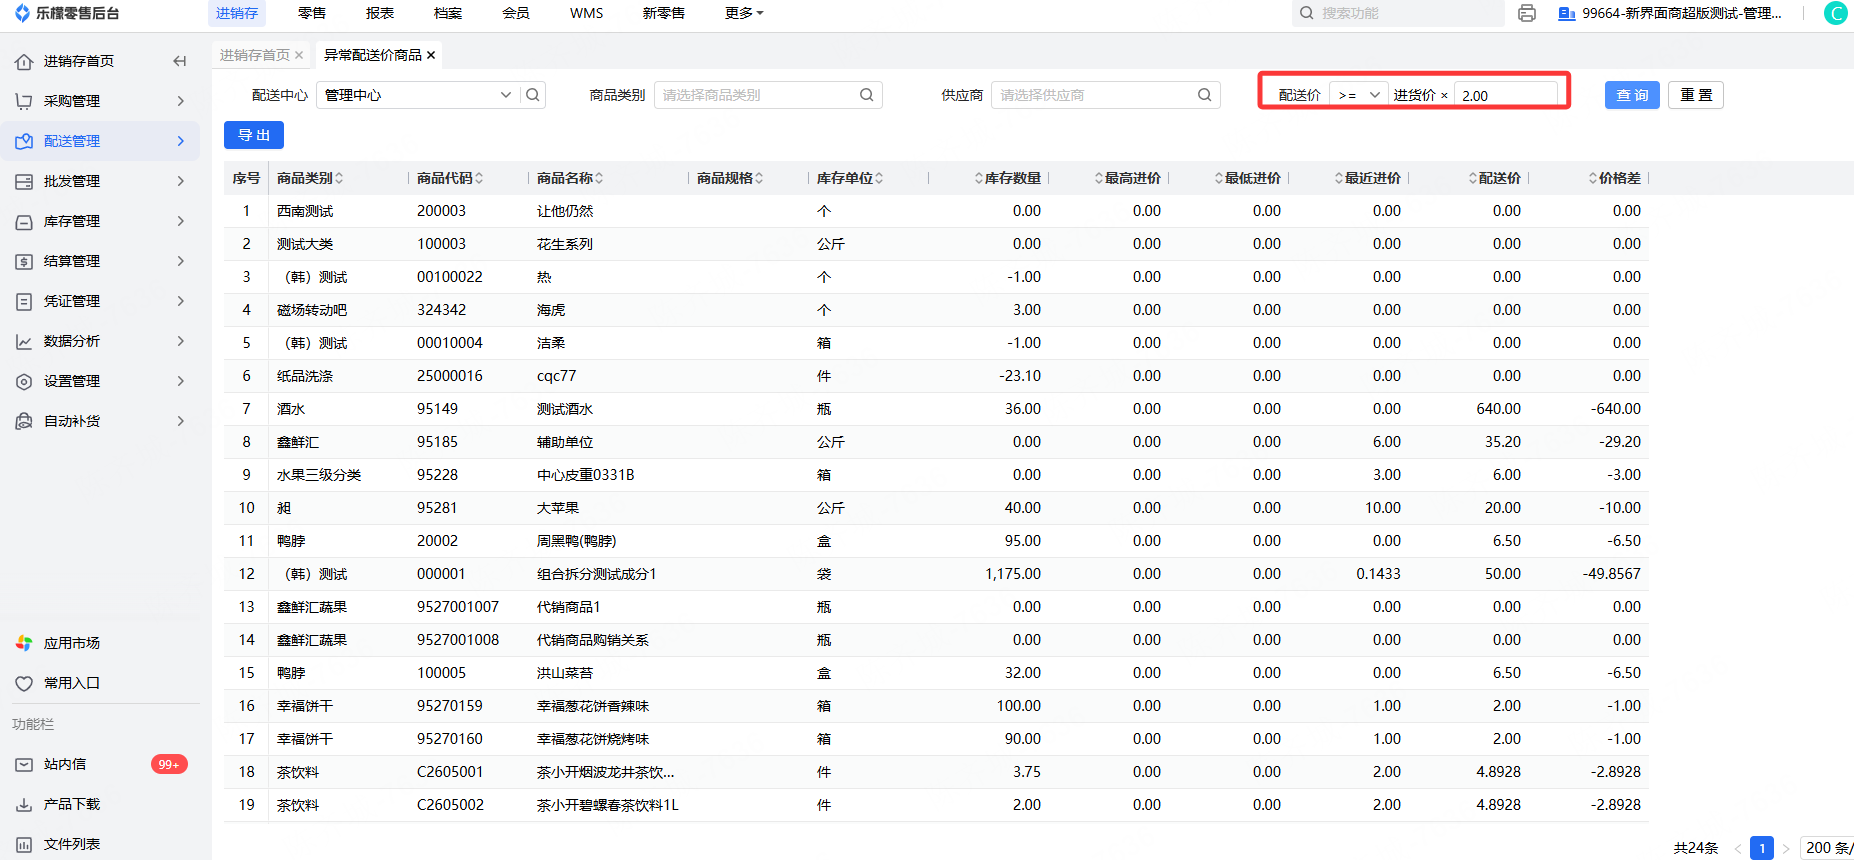The width and height of the screenshot is (1854, 860).
Task: Open the 更多 menu dropdown
Action: 744,13
